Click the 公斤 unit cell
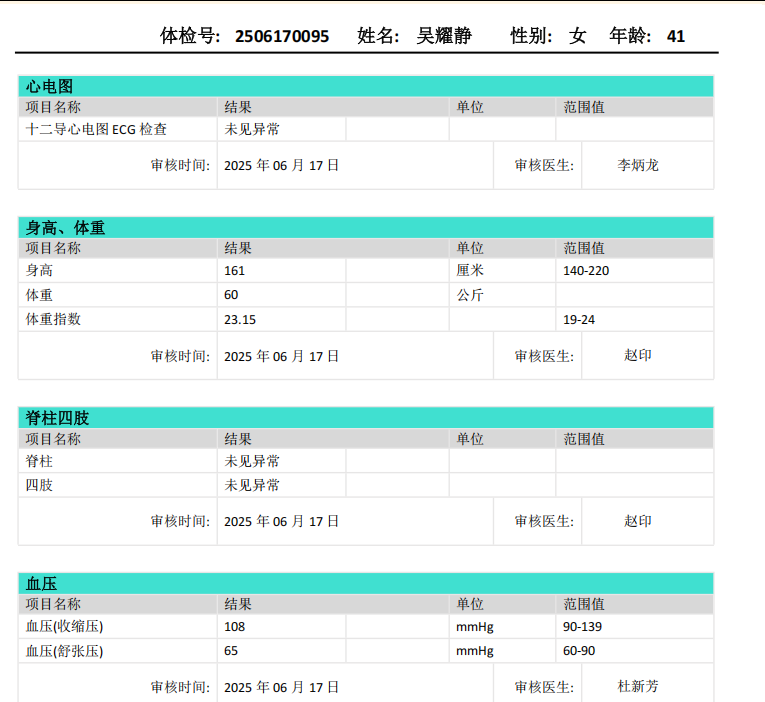765x702 pixels. tap(470, 295)
